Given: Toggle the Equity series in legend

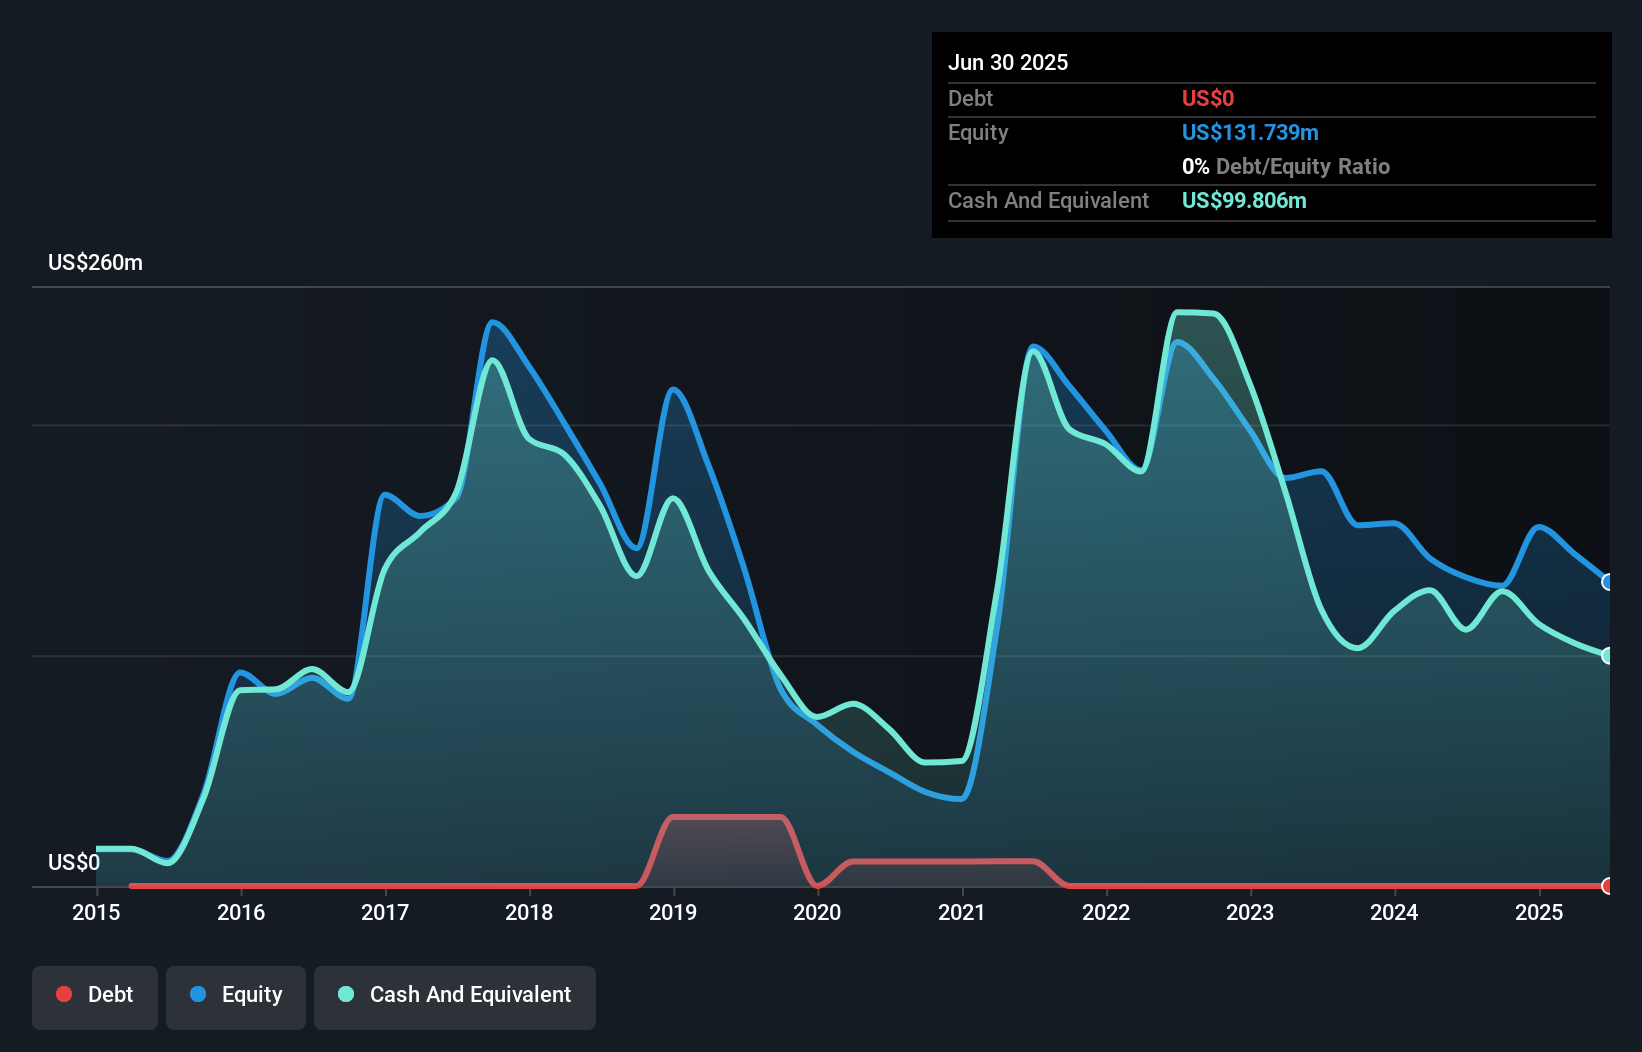Looking at the screenshot, I should pos(236,997).
